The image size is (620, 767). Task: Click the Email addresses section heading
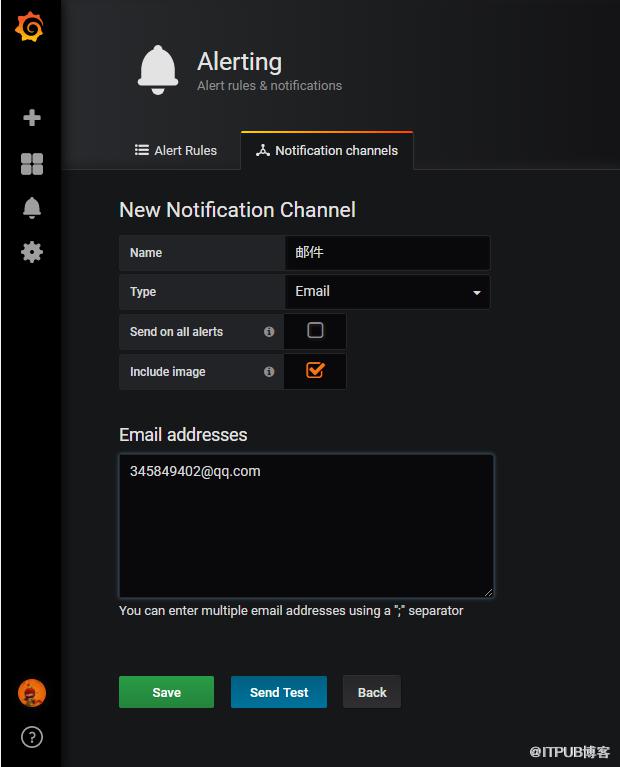[x=183, y=434]
